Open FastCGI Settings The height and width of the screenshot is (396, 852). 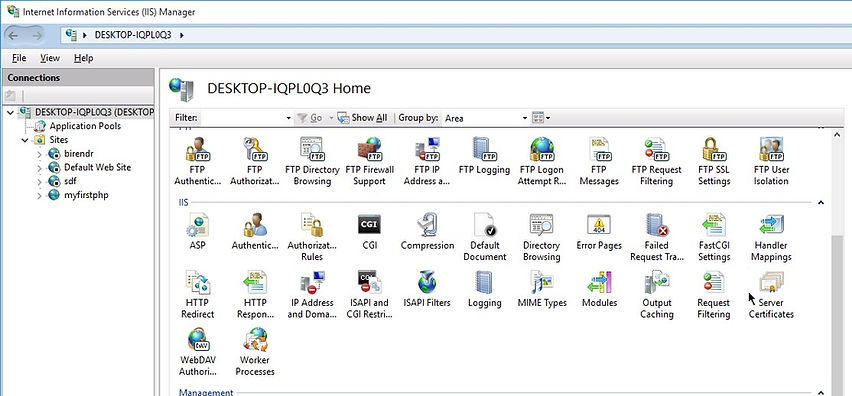click(x=714, y=237)
